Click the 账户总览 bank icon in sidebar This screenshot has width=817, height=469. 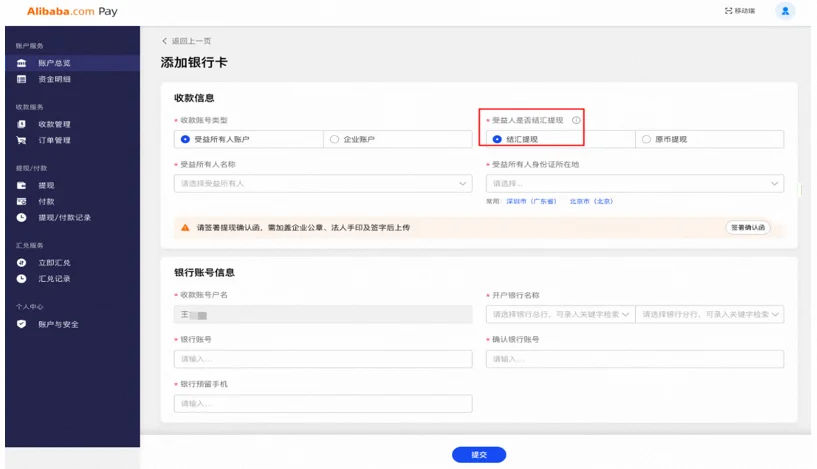click(21, 63)
